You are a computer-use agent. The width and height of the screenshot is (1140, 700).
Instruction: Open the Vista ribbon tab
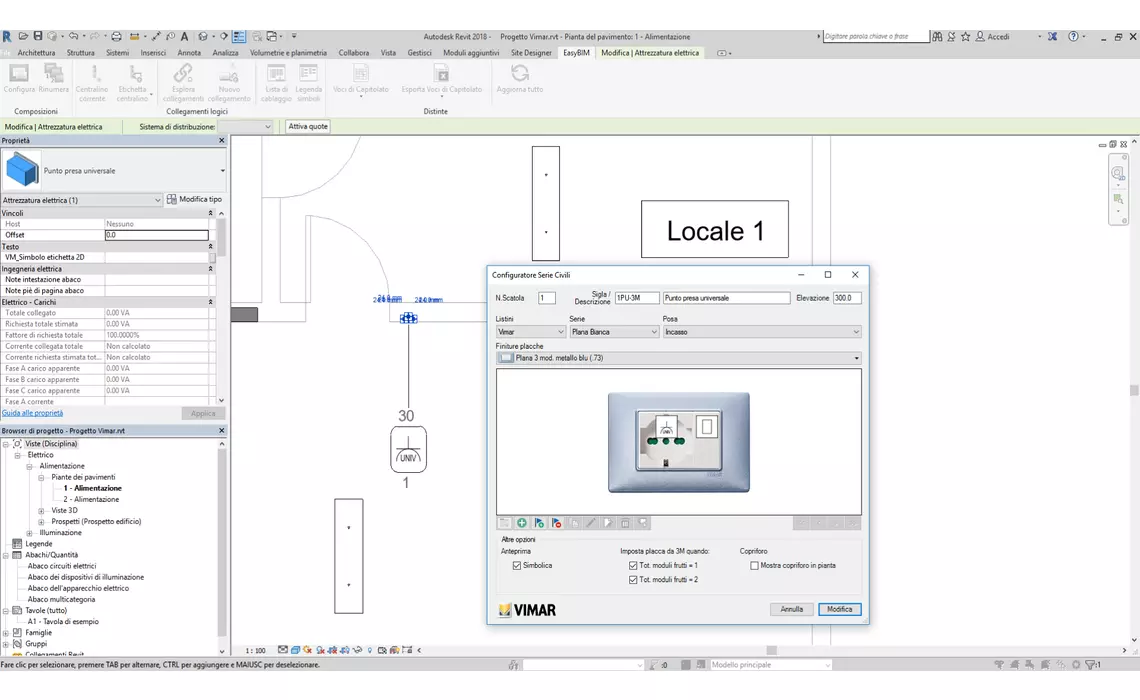point(388,53)
